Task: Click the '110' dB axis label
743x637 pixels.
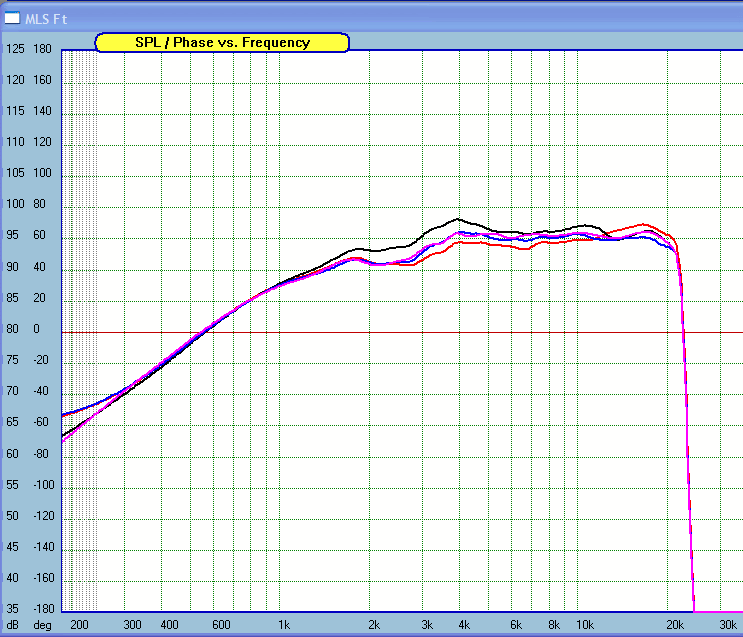Action: 15,142
